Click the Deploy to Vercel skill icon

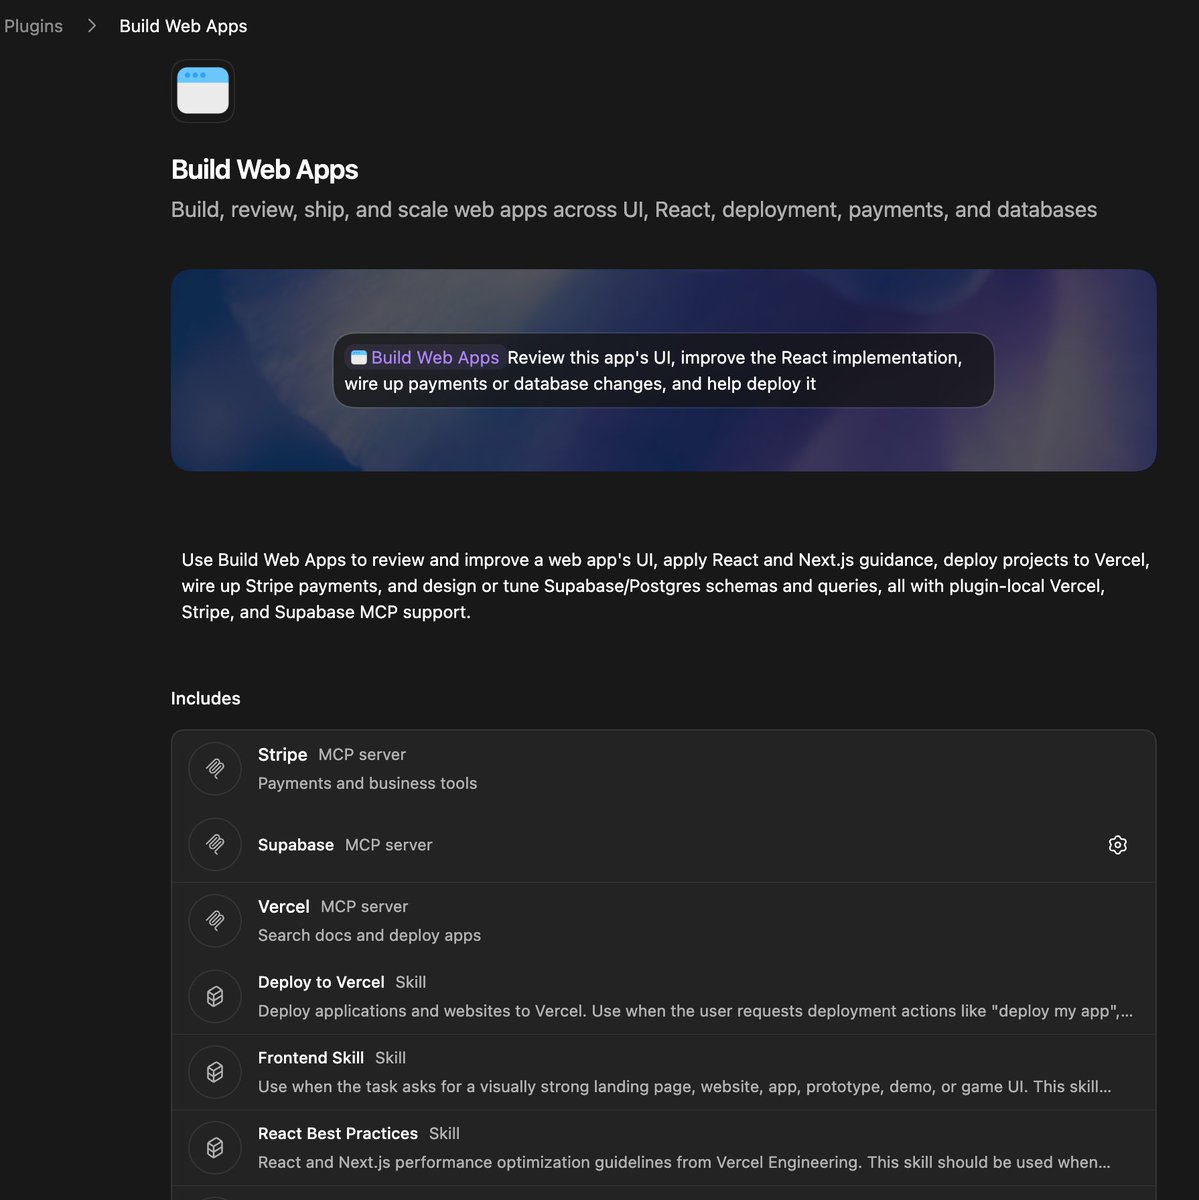point(215,997)
